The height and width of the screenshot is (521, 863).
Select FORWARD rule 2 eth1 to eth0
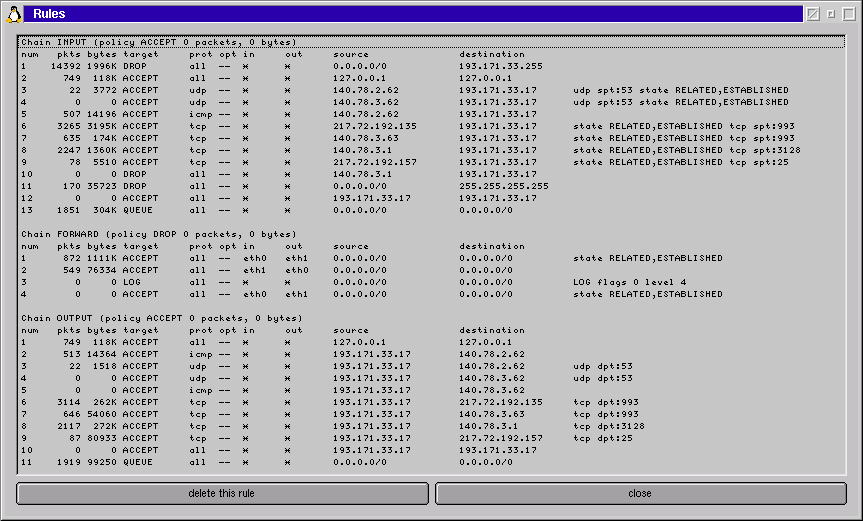click(x=432, y=270)
